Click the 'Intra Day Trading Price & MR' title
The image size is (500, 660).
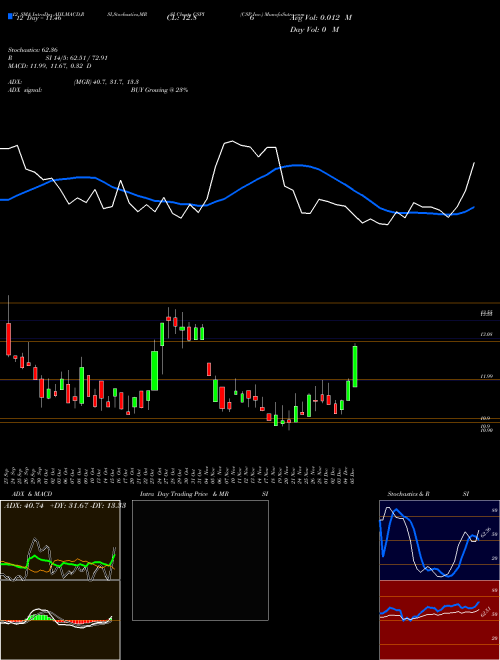click(x=184, y=494)
